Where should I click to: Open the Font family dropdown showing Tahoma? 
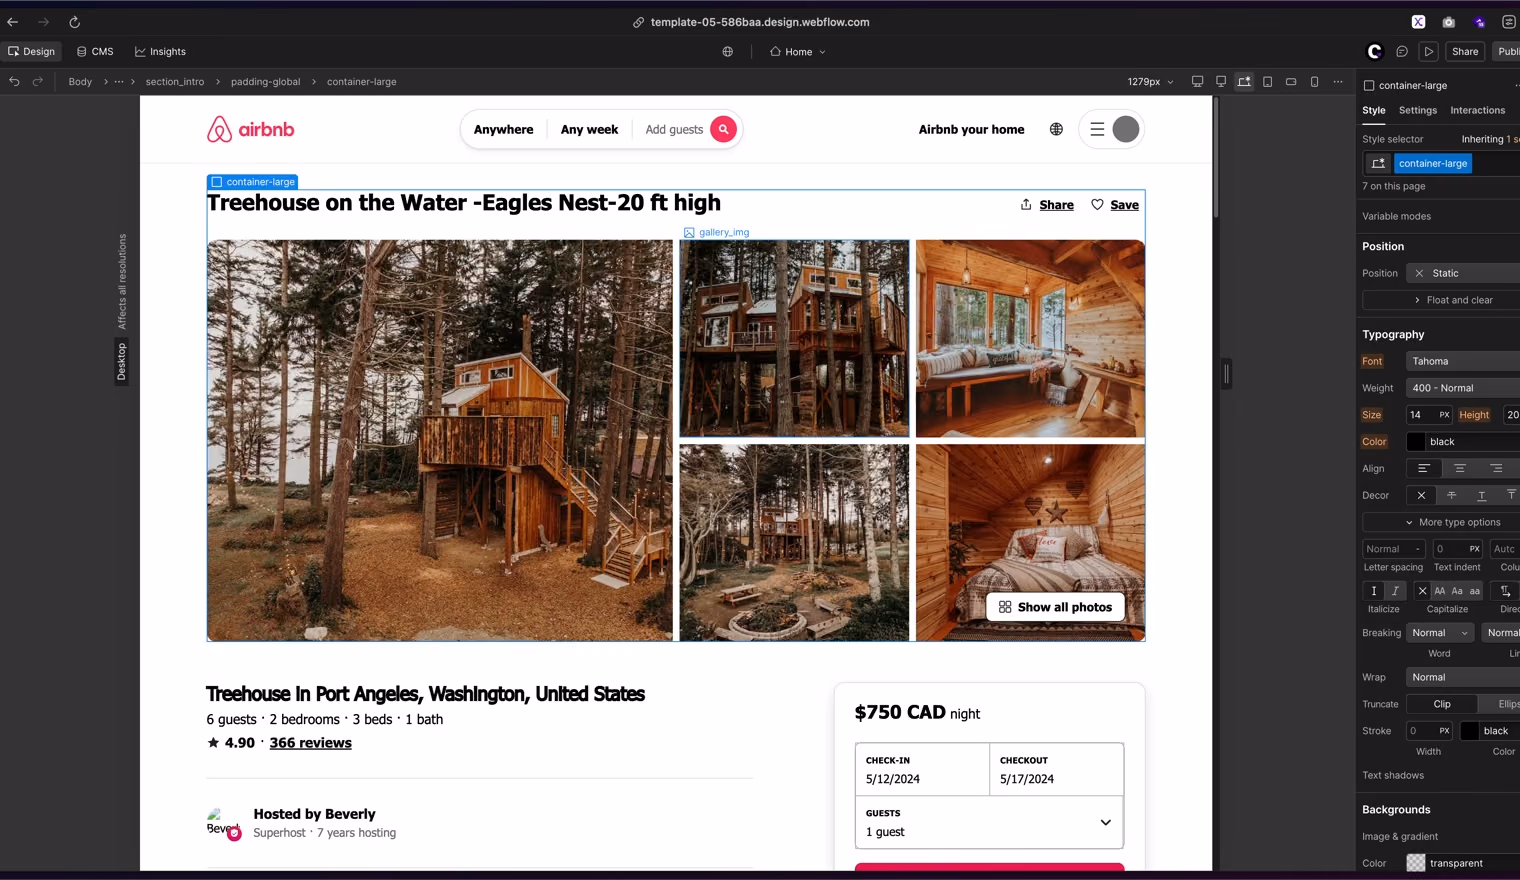click(x=1463, y=361)
